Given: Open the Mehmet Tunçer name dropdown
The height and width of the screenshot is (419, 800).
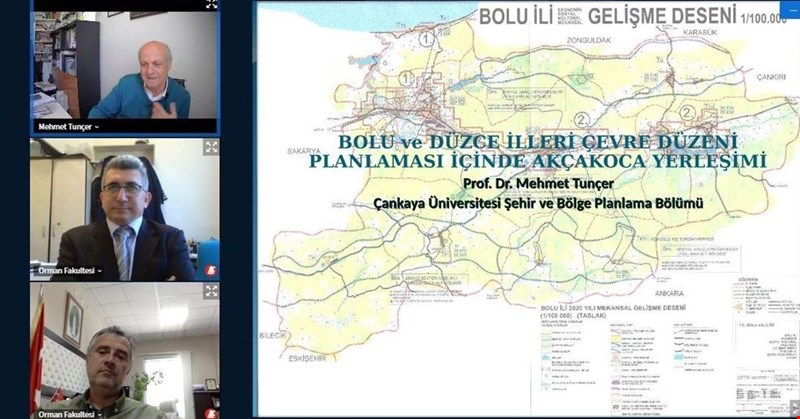Looking at the screenshot, I should (x=68, y=127).
